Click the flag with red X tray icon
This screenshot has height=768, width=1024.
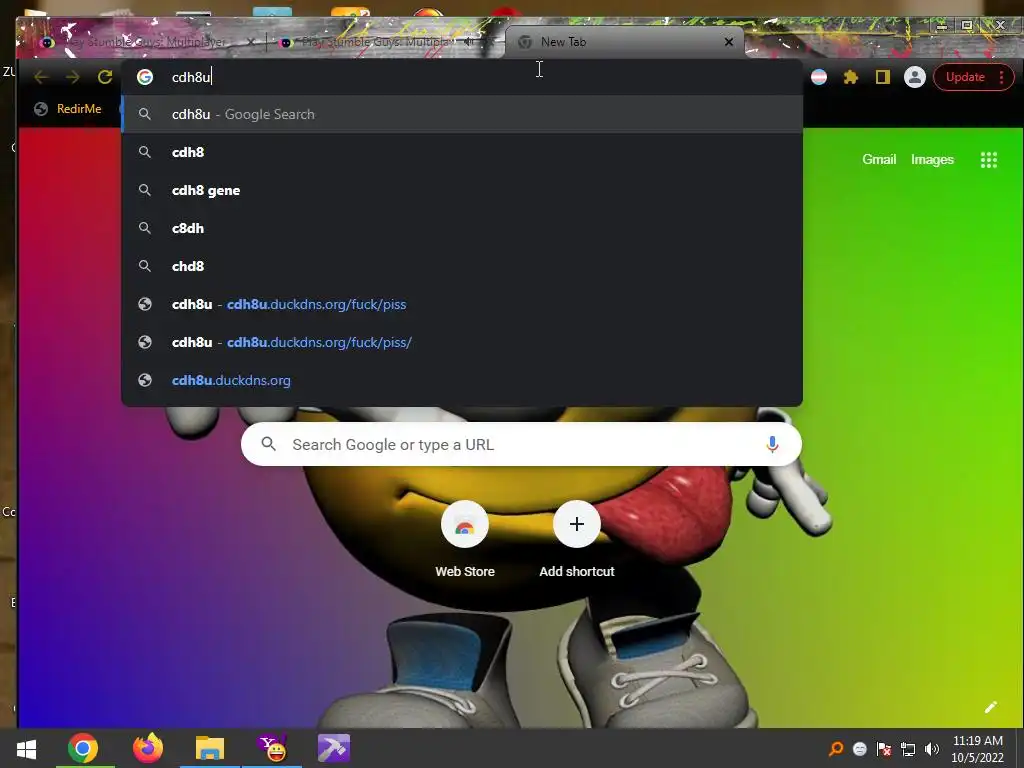[884, 748]
